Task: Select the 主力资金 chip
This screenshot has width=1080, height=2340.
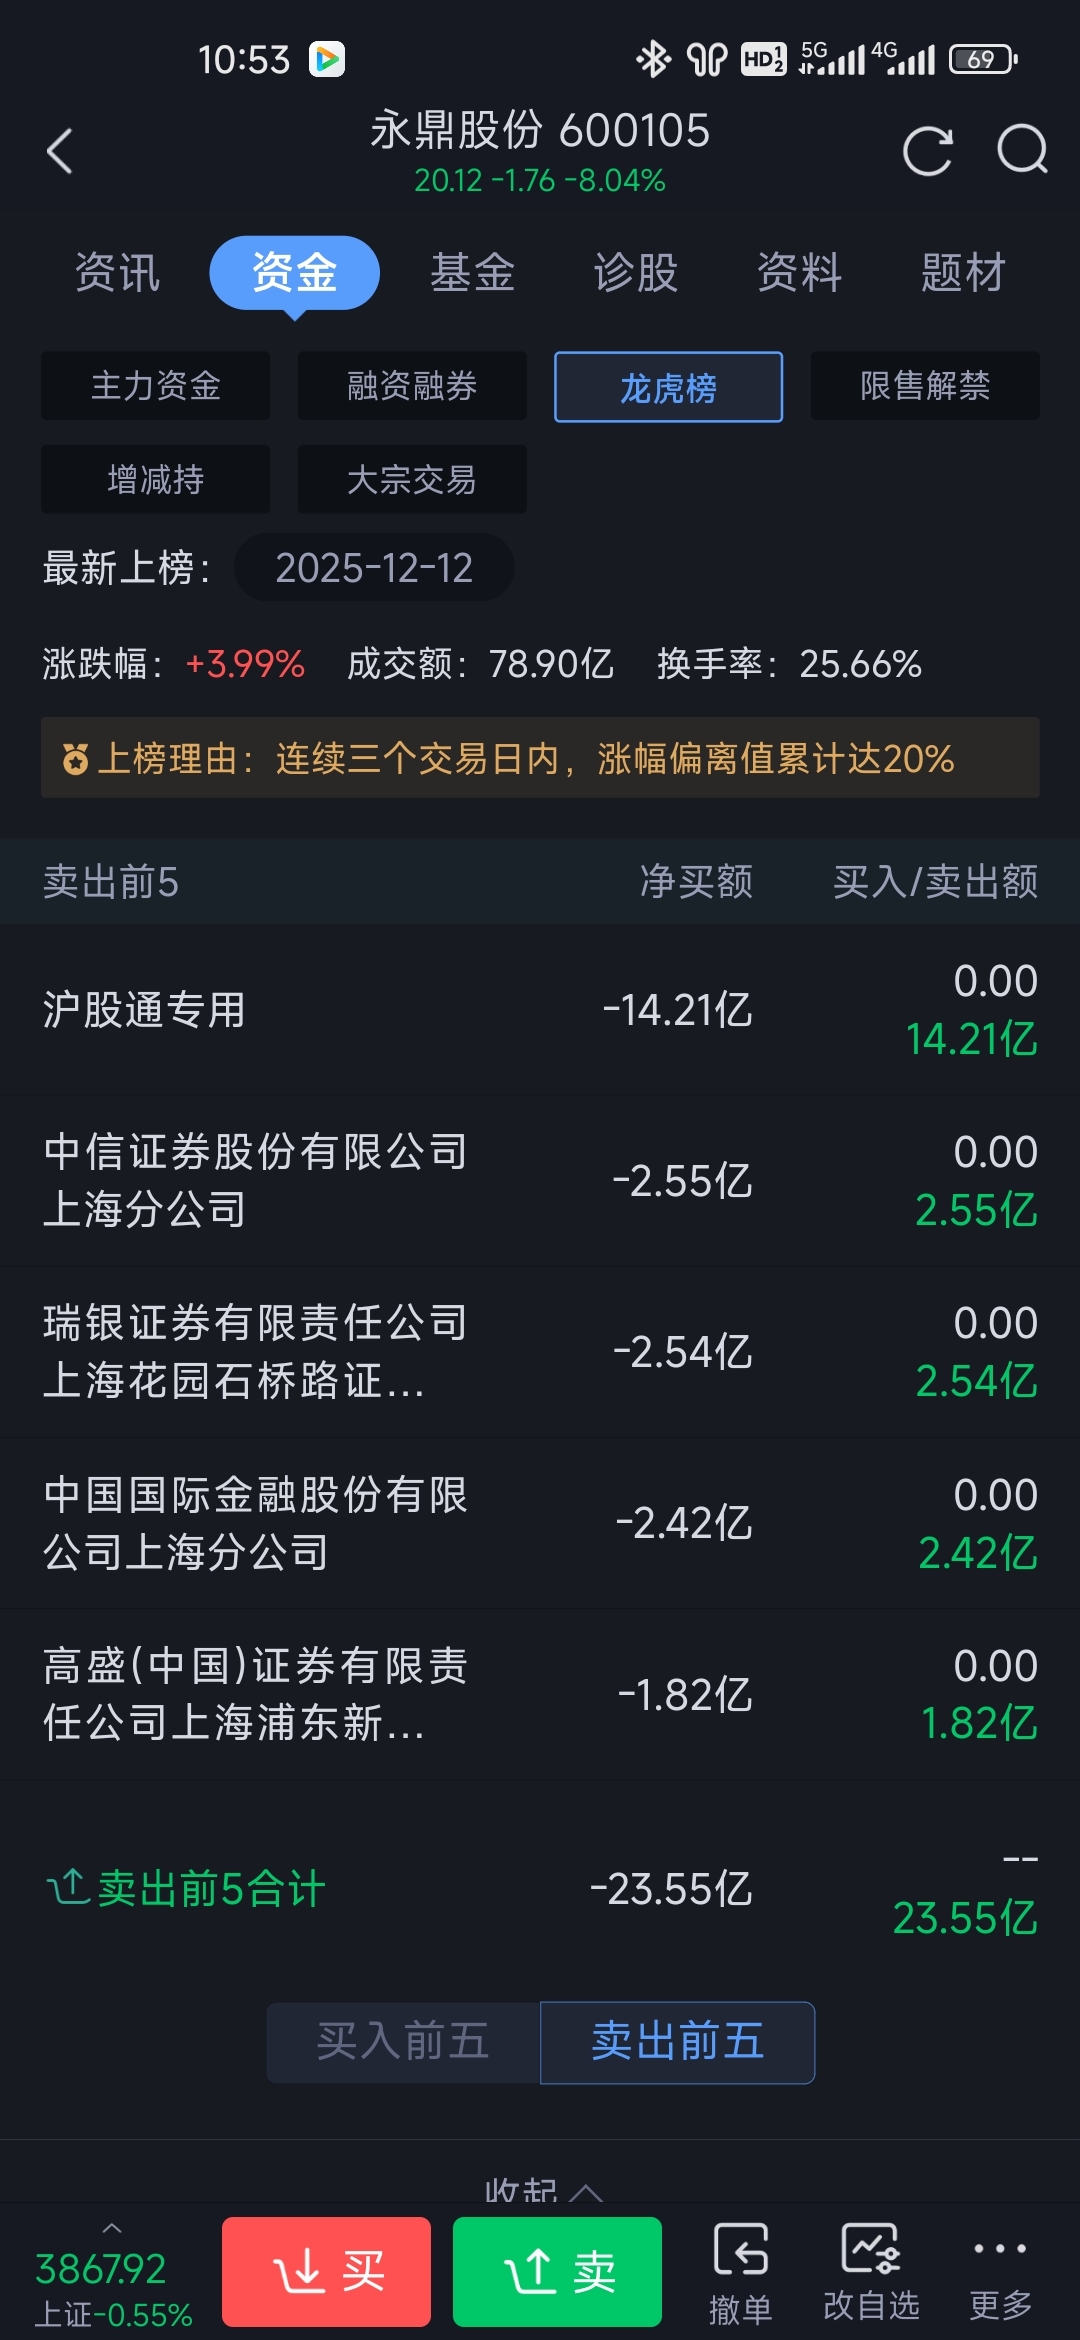Action: [x=155, y=386]
